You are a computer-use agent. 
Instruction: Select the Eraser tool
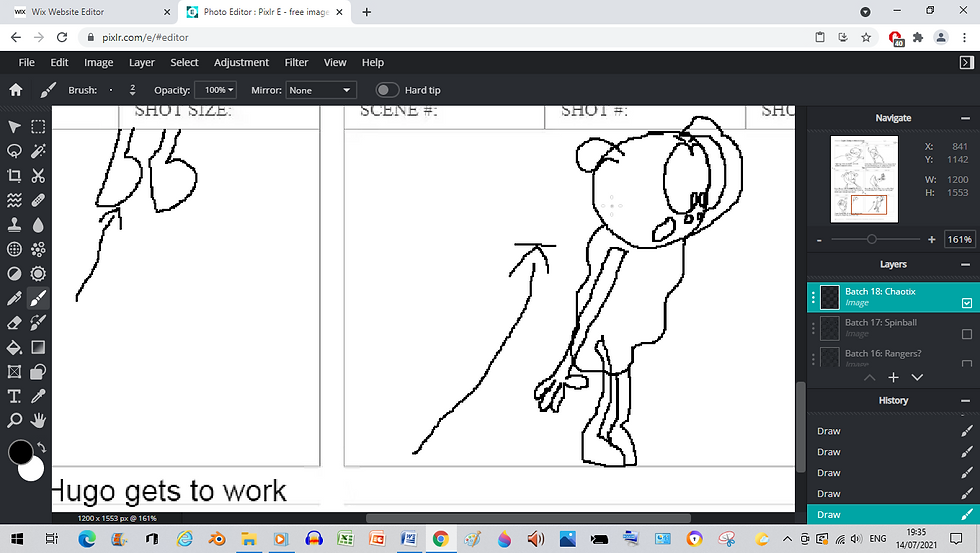(14, 322)
